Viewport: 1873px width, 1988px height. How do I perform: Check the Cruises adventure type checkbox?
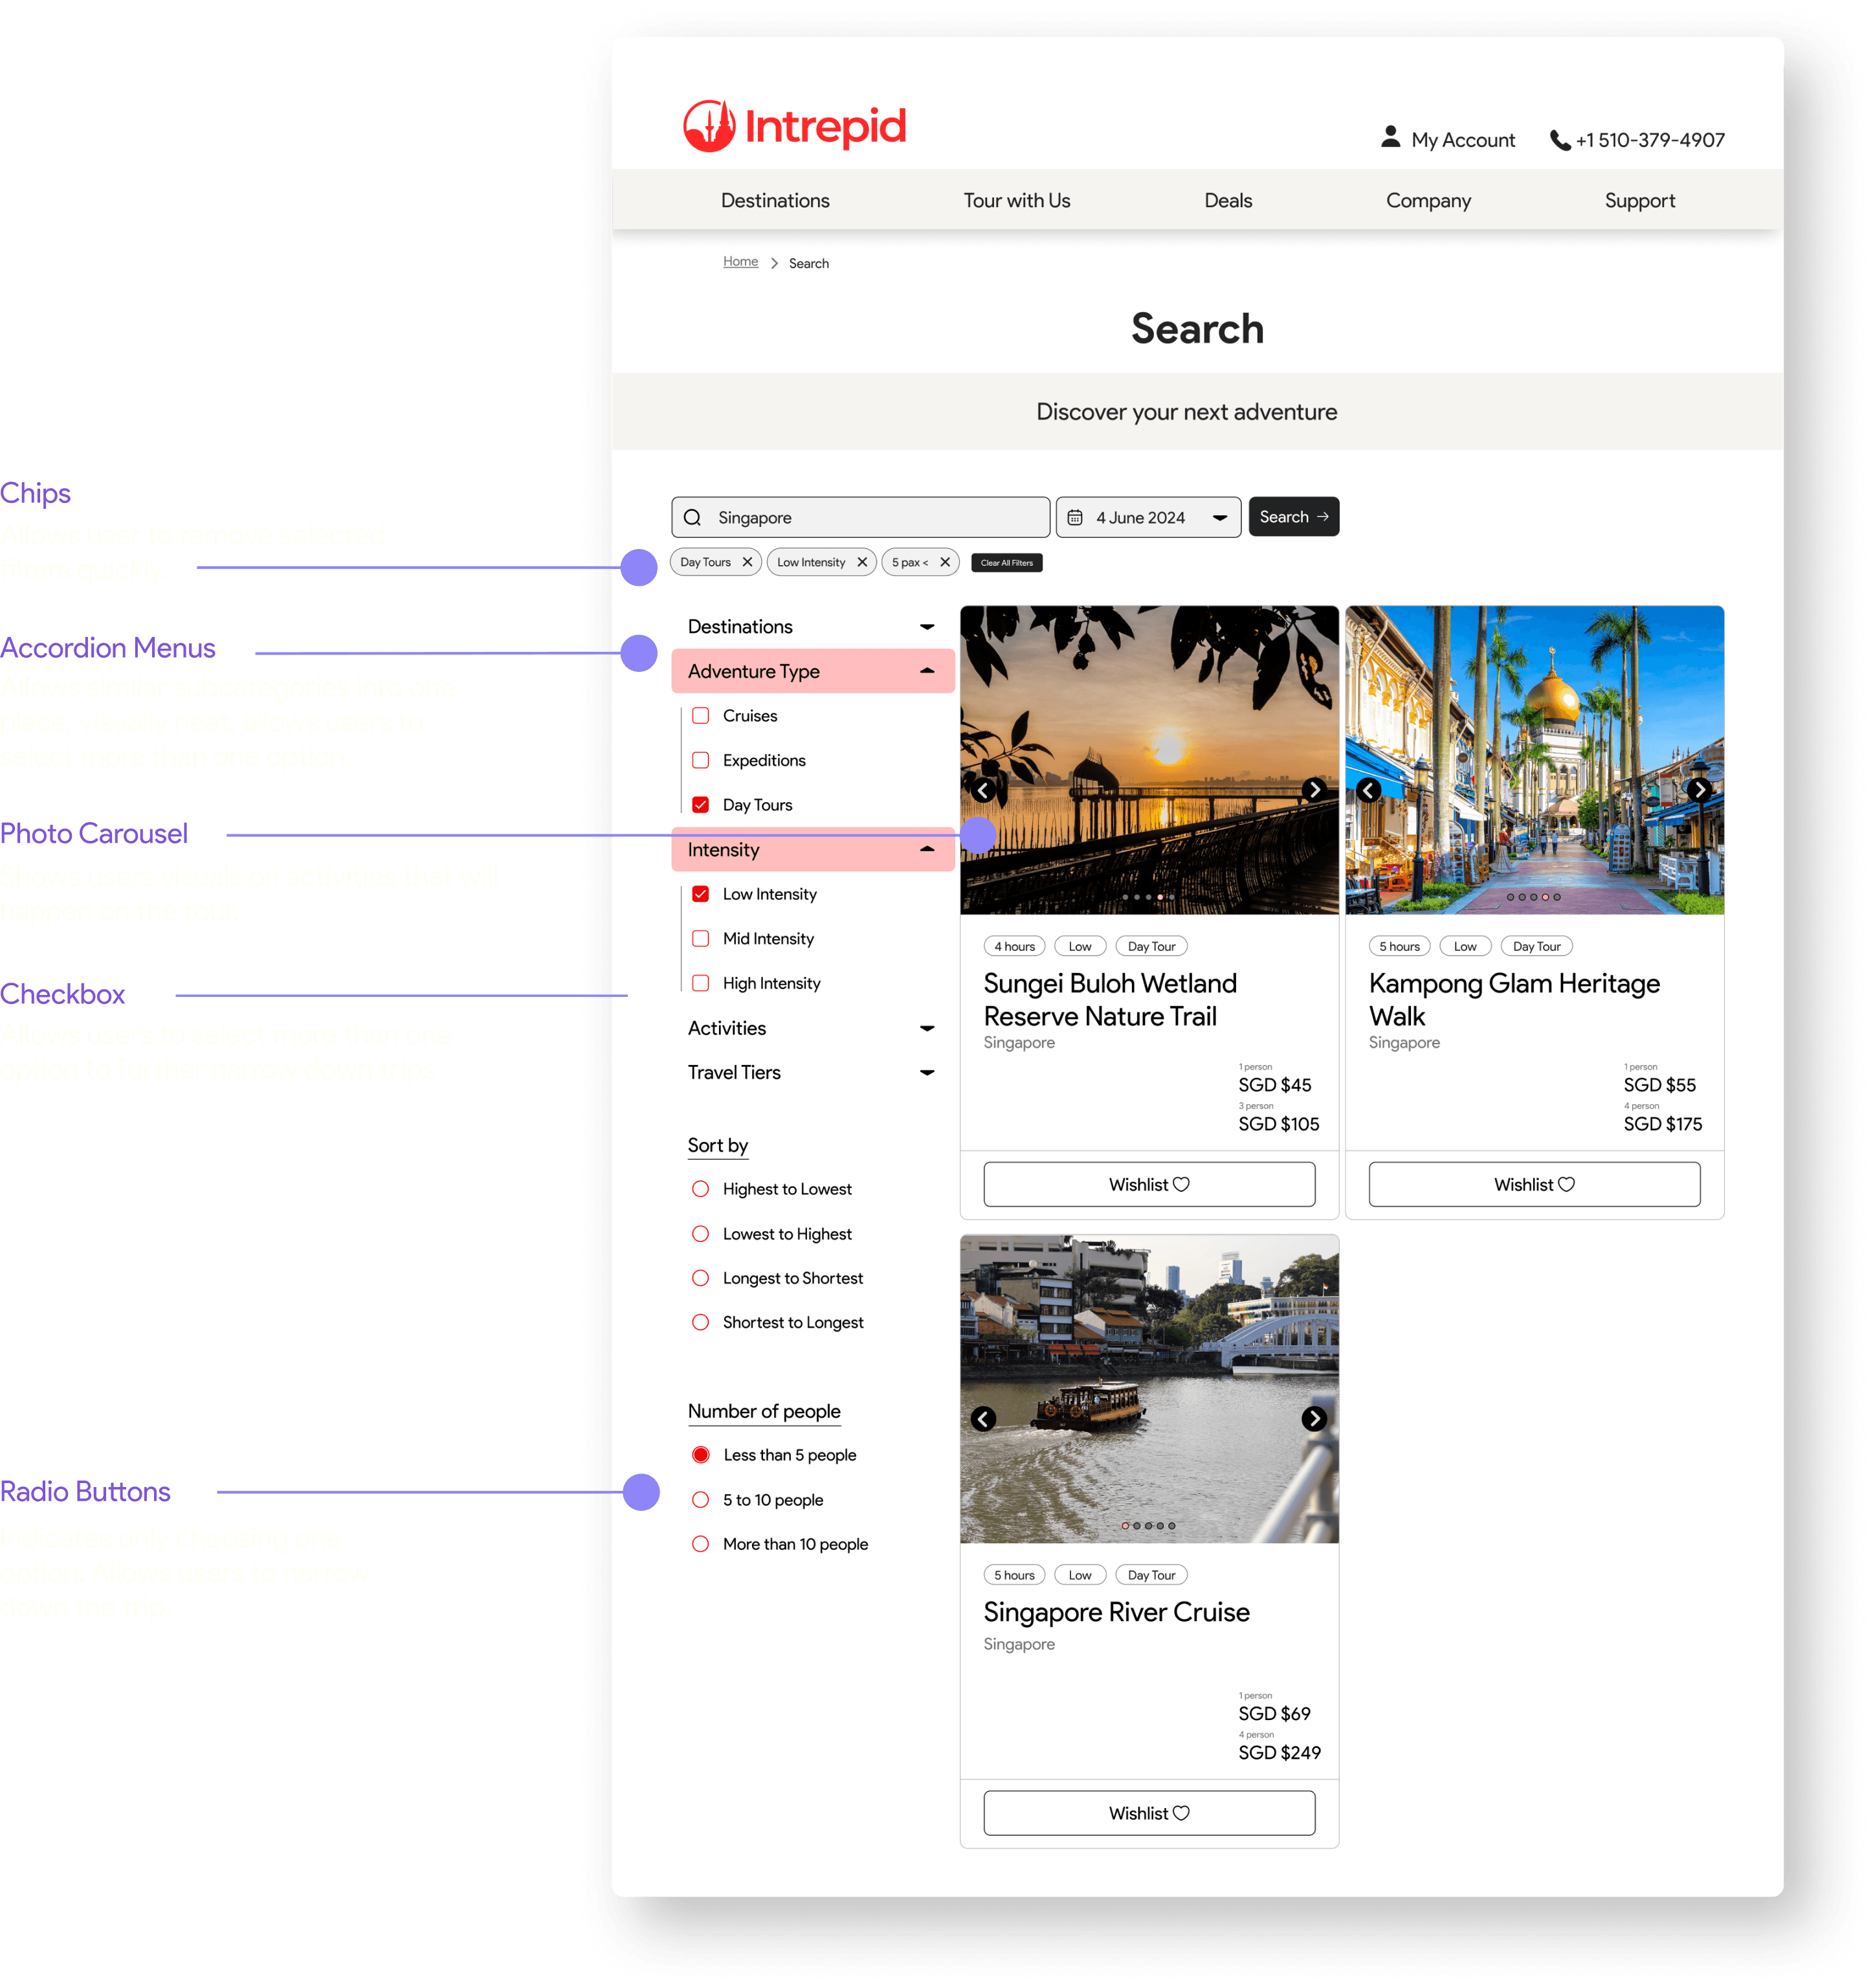pos(701,716)
